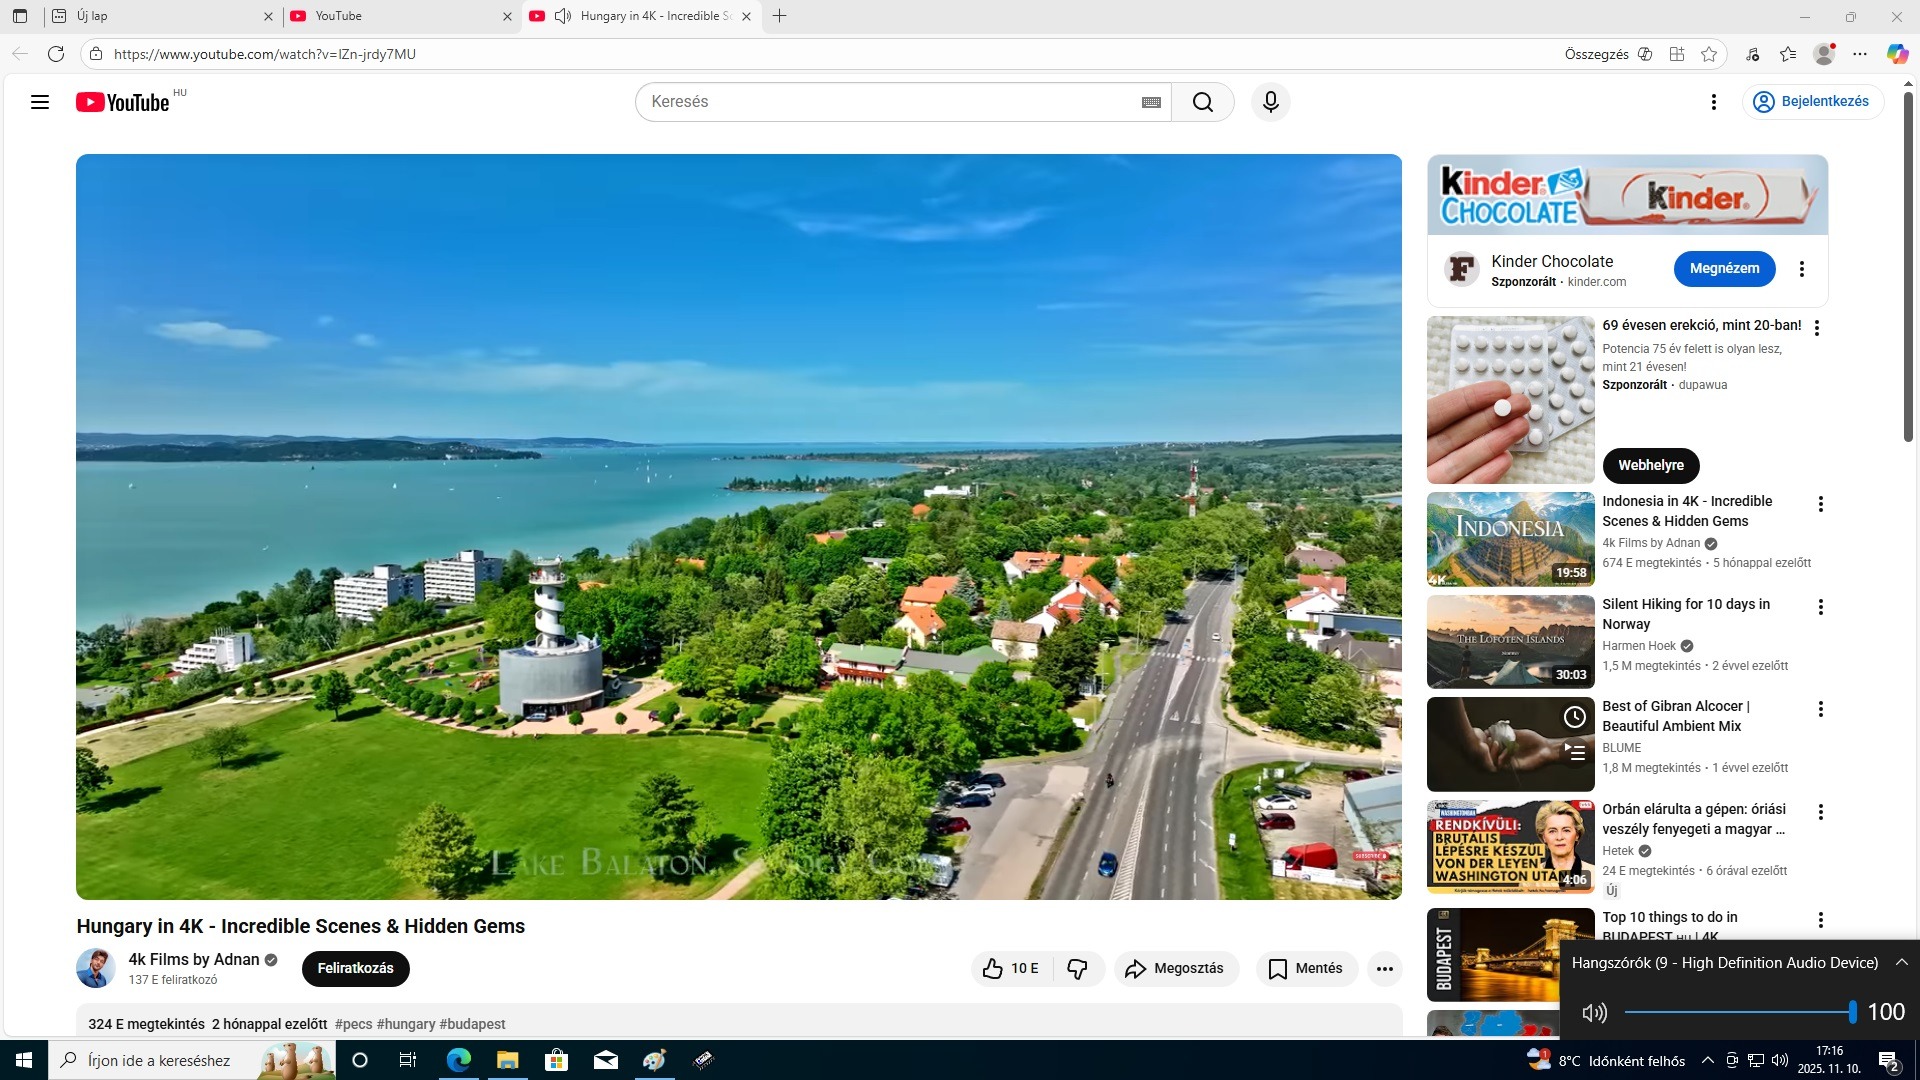Image resolution: width=1920 pixels, height=1080 pixels.
Task: Open the on-screen keyboard in search box
Action: coord(1151,102)
